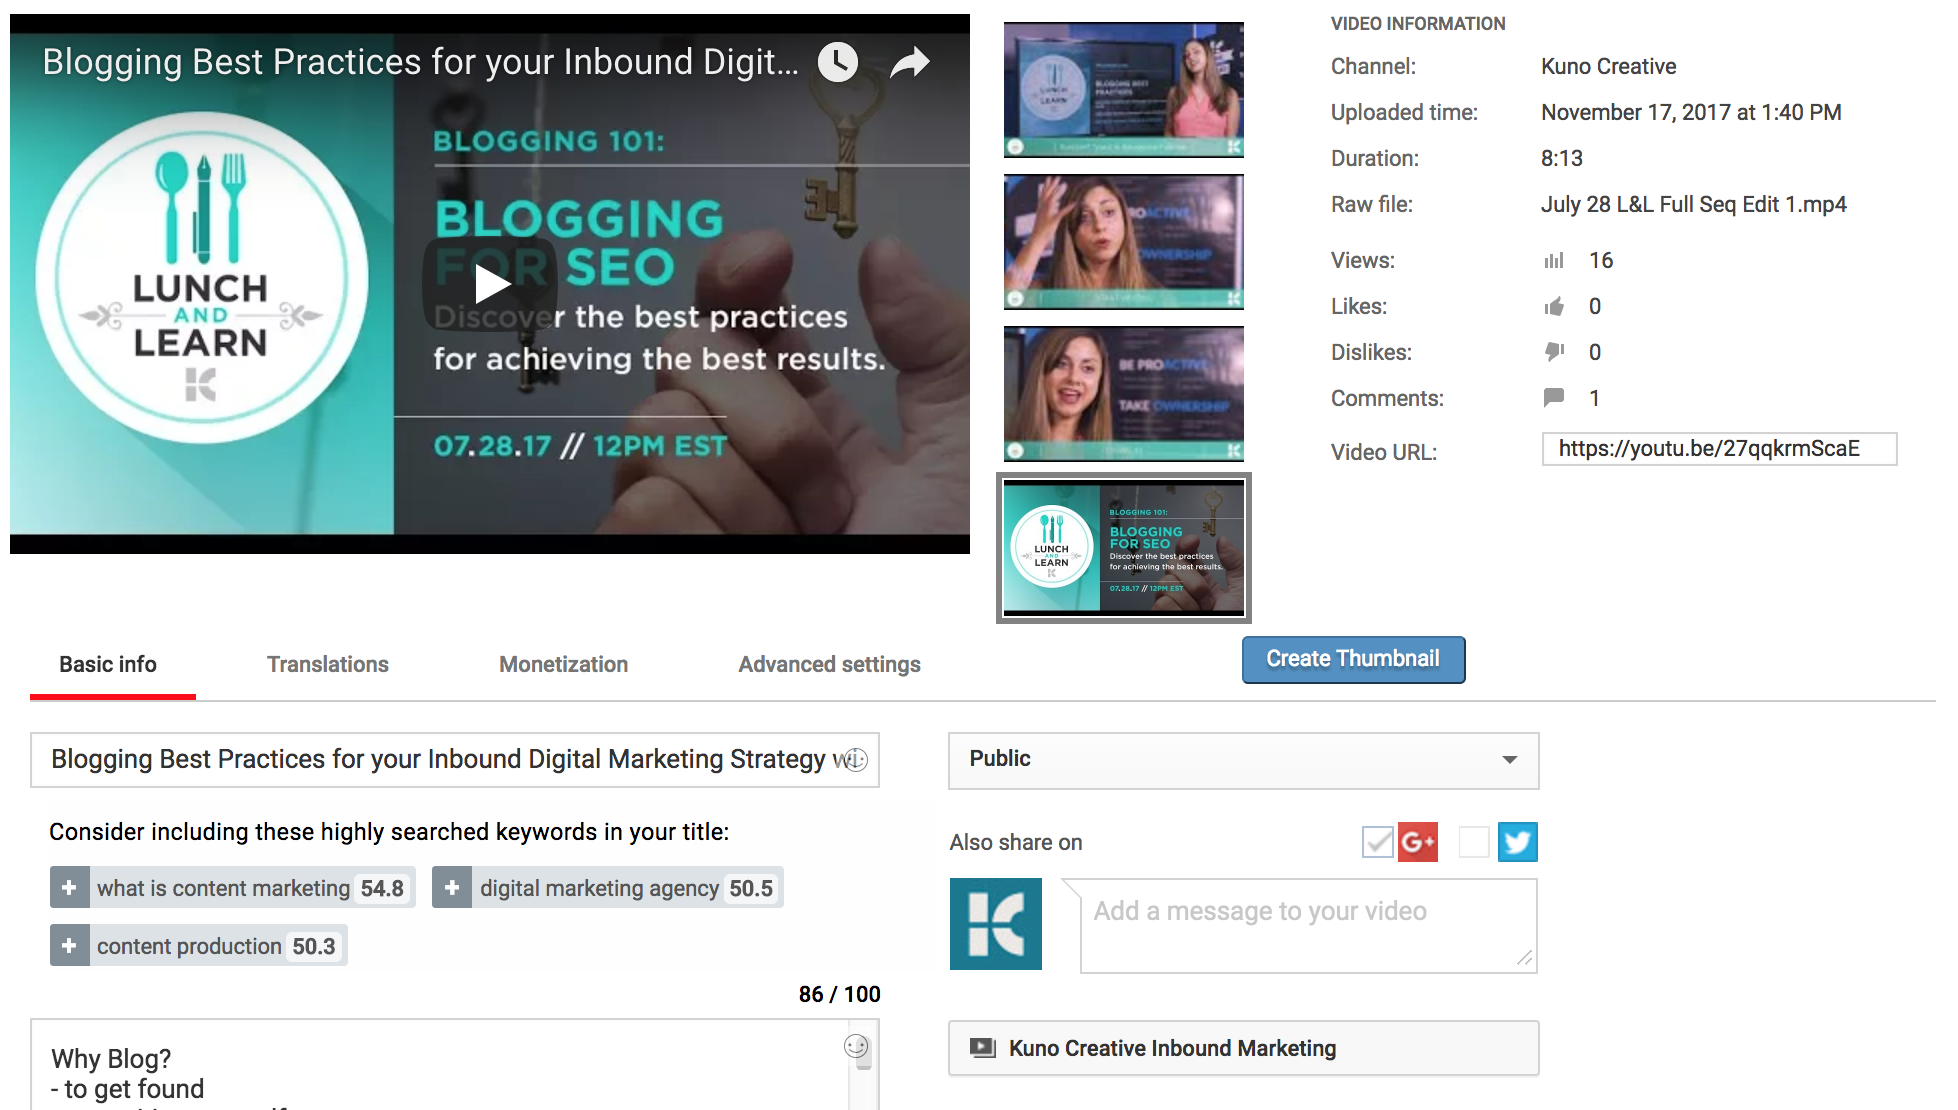Enable the Twitter share checkbox
Viewport: 1958px width, 1110px height.
[x=1474, y=842]
